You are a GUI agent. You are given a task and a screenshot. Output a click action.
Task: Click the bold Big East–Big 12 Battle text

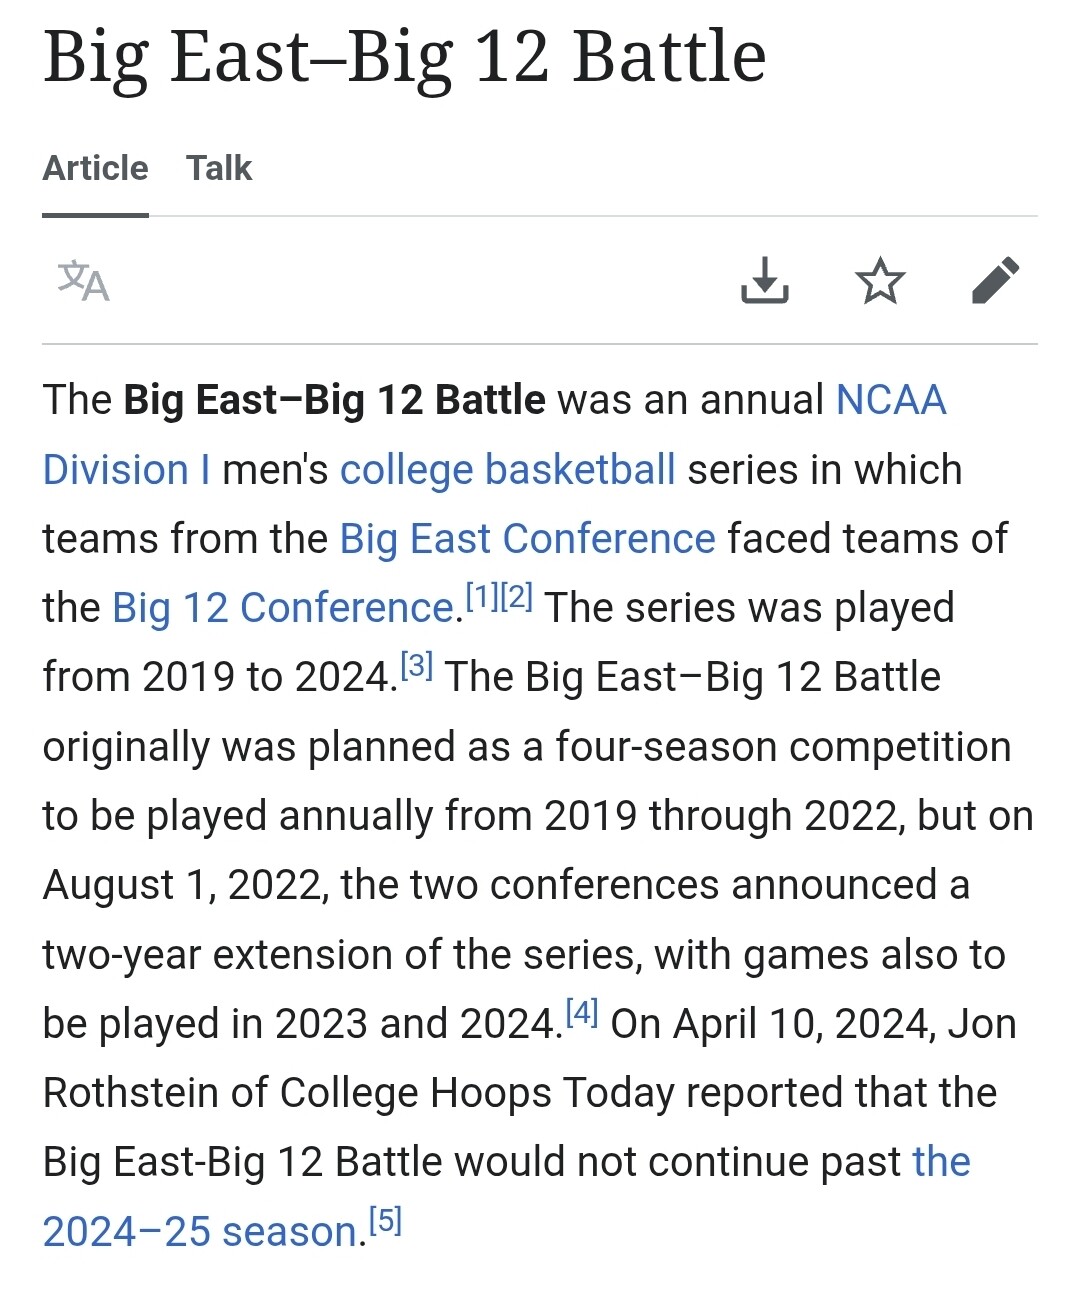coord(335,400)
